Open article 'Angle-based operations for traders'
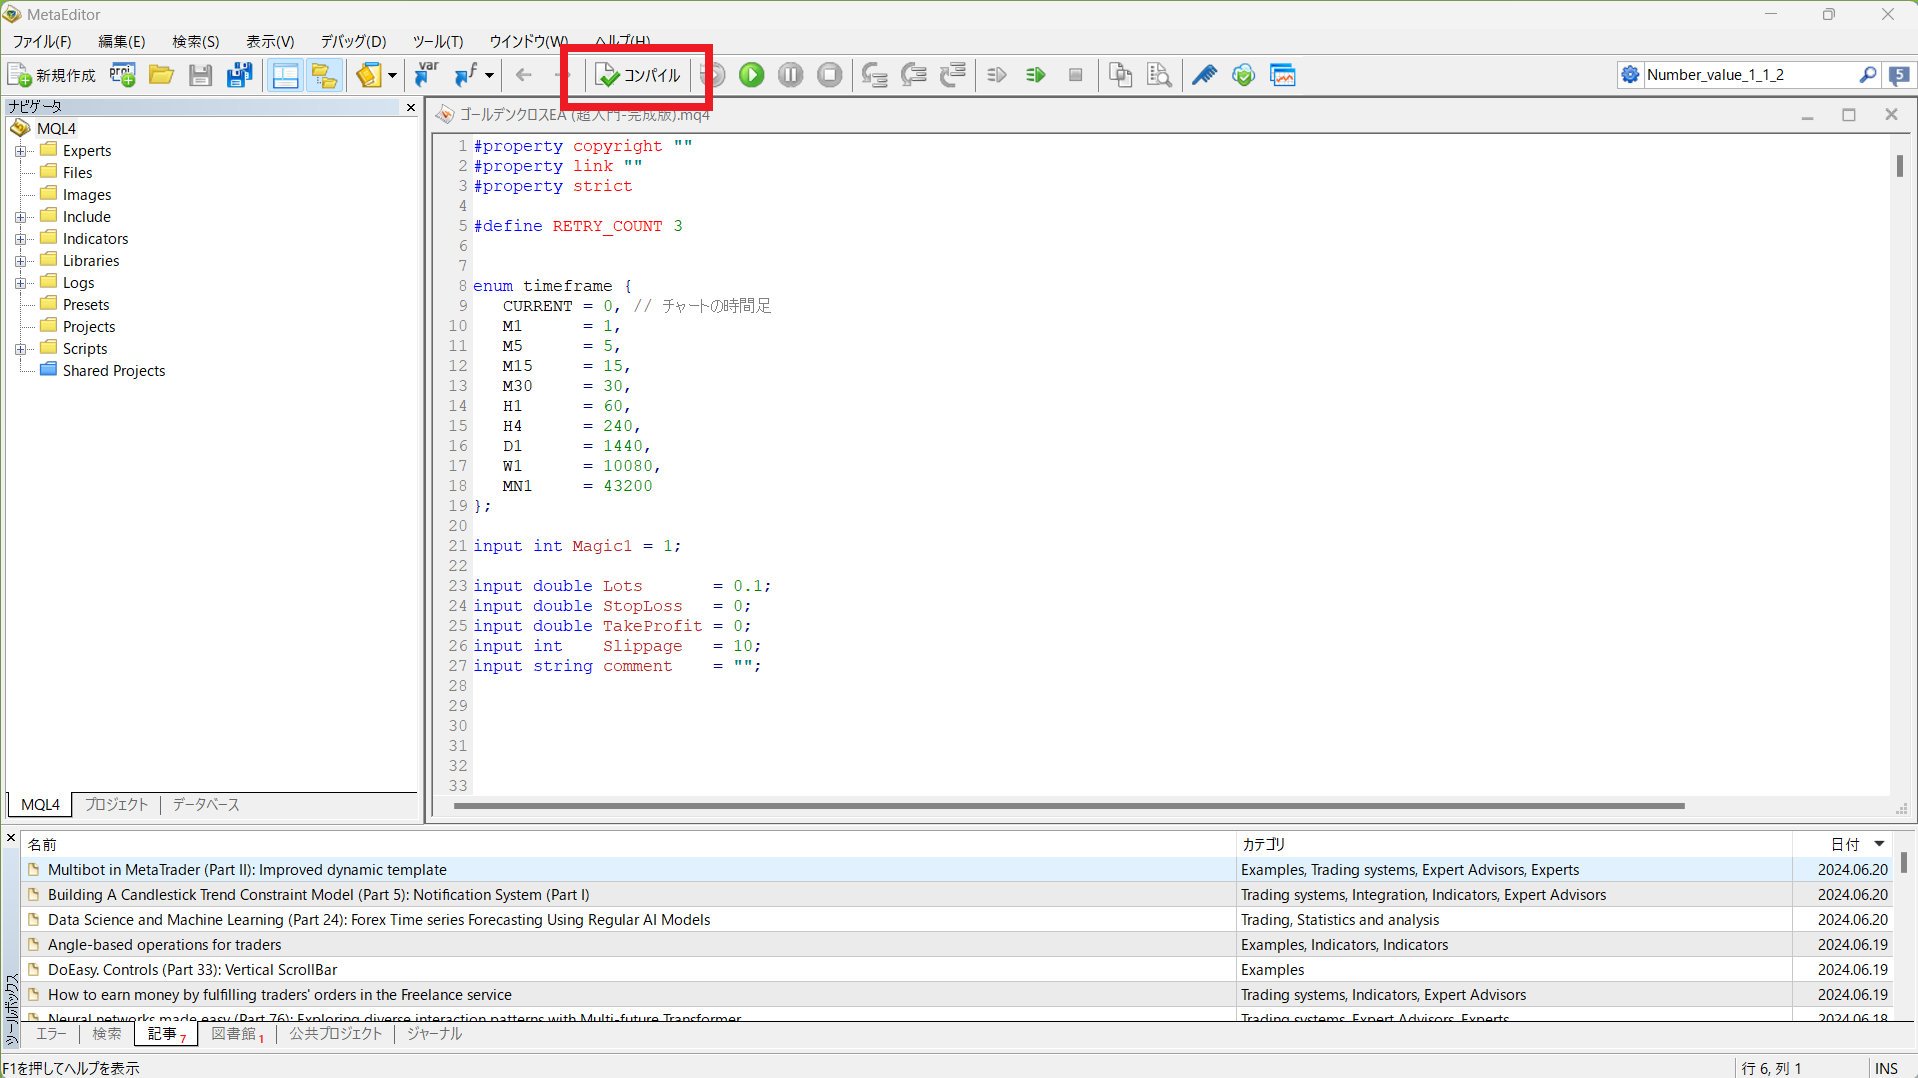1918x1078 pixels. 164,944
